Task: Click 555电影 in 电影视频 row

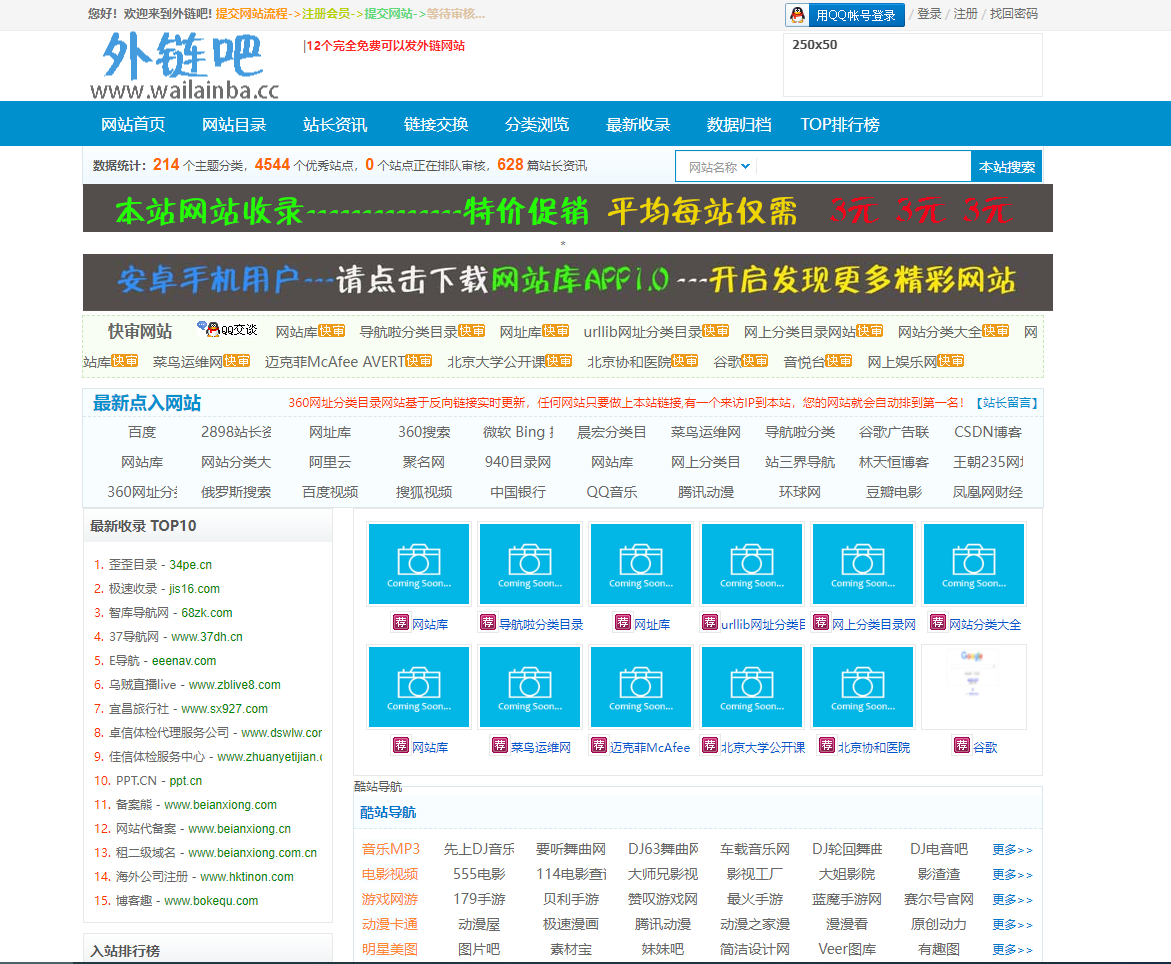Action: (479, 874)
